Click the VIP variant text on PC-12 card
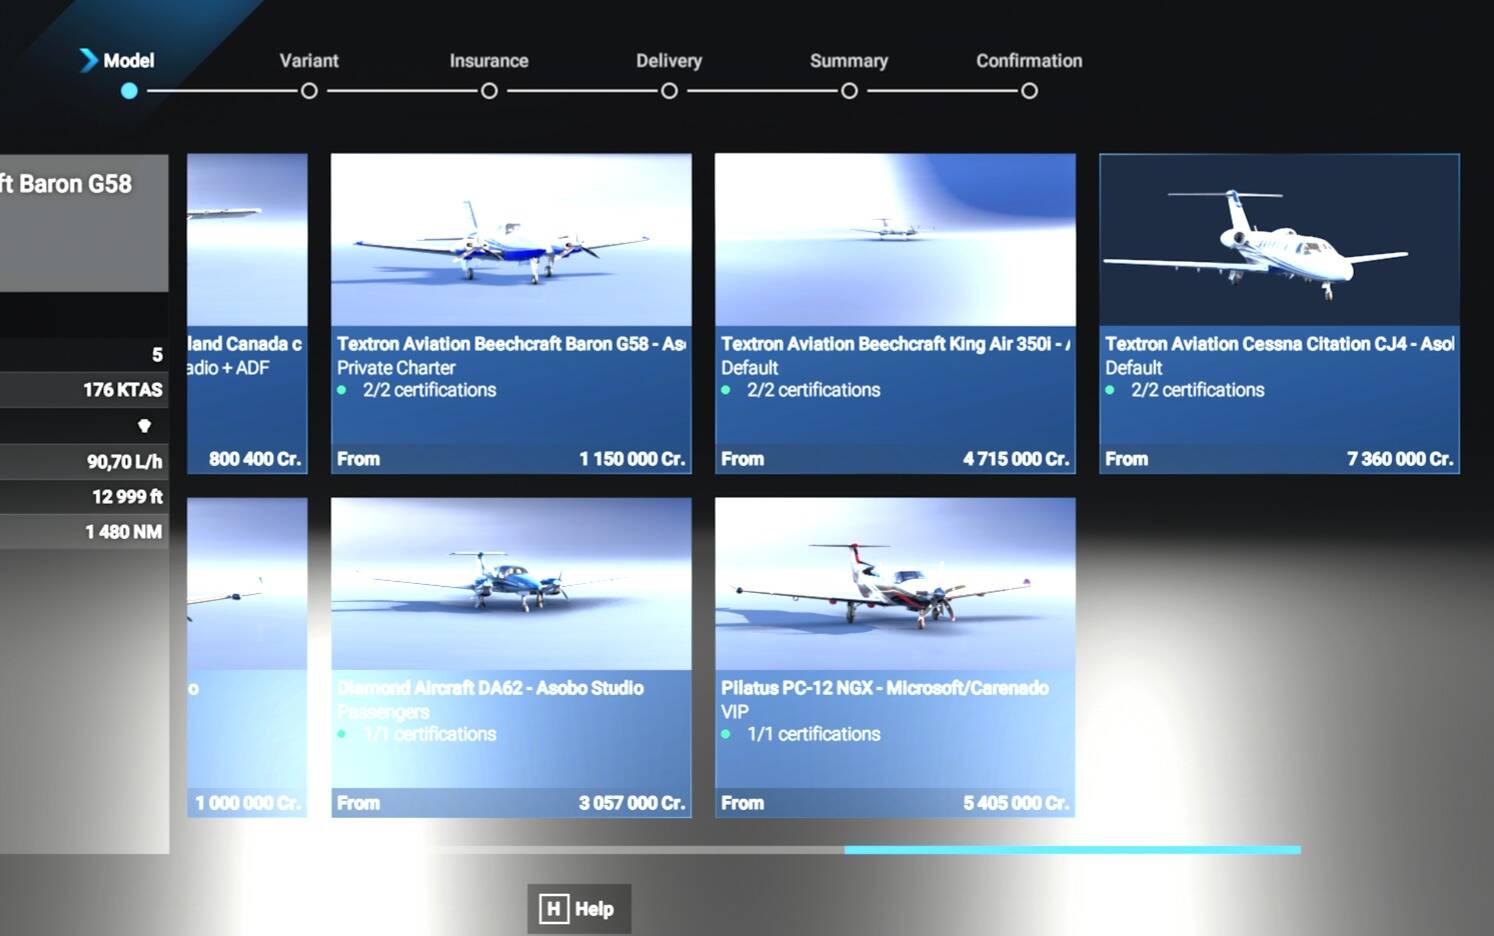Image resolution: width=1494 pixels, height=936 pixels. tap(735, 712)
